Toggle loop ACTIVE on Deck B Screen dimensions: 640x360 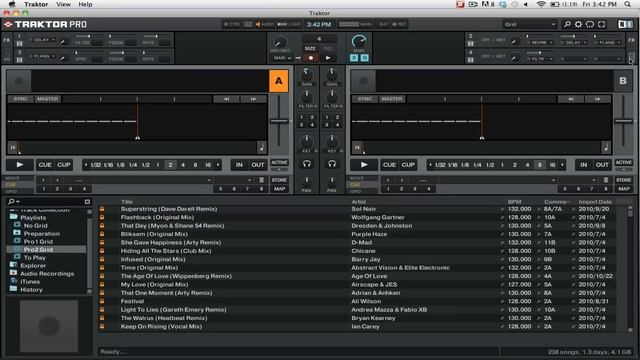[624, 163]
